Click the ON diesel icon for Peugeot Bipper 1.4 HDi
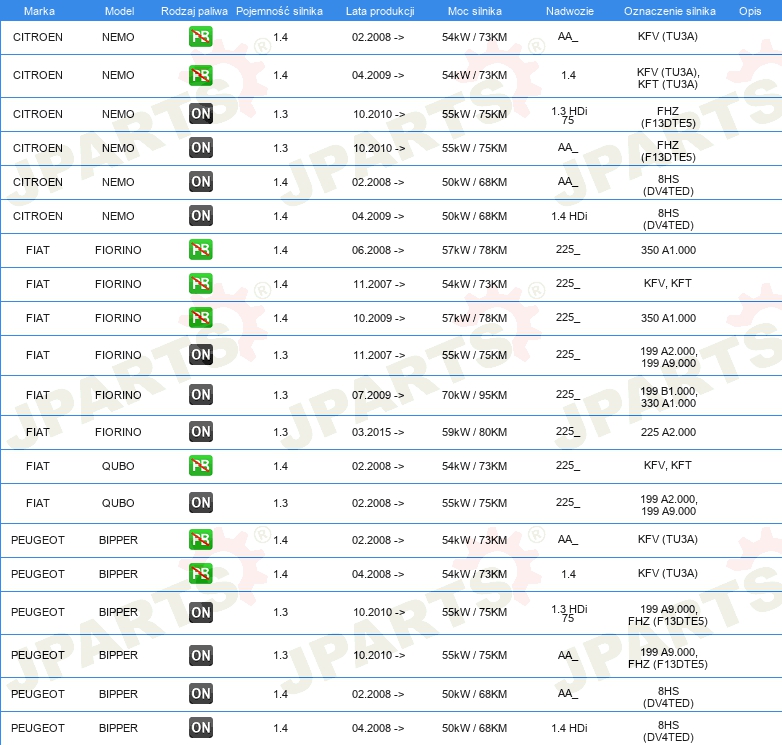 coord(200,728)
